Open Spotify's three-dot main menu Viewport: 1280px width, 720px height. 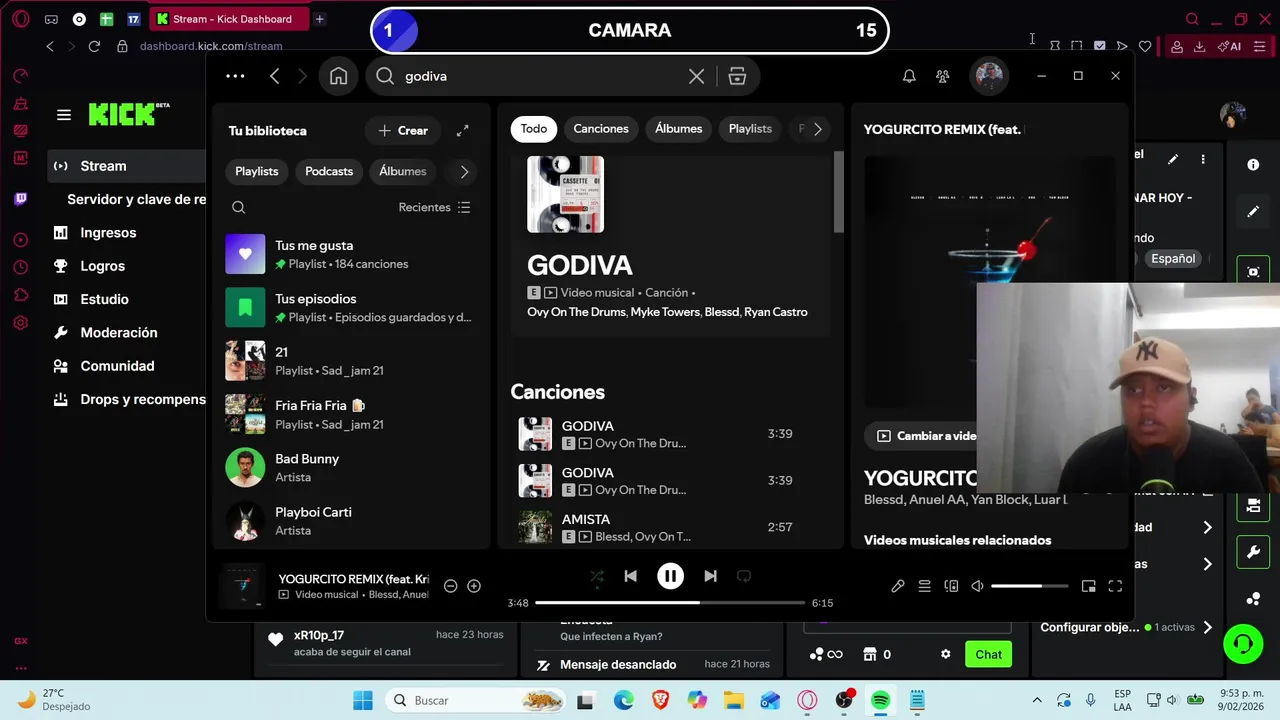235,76
